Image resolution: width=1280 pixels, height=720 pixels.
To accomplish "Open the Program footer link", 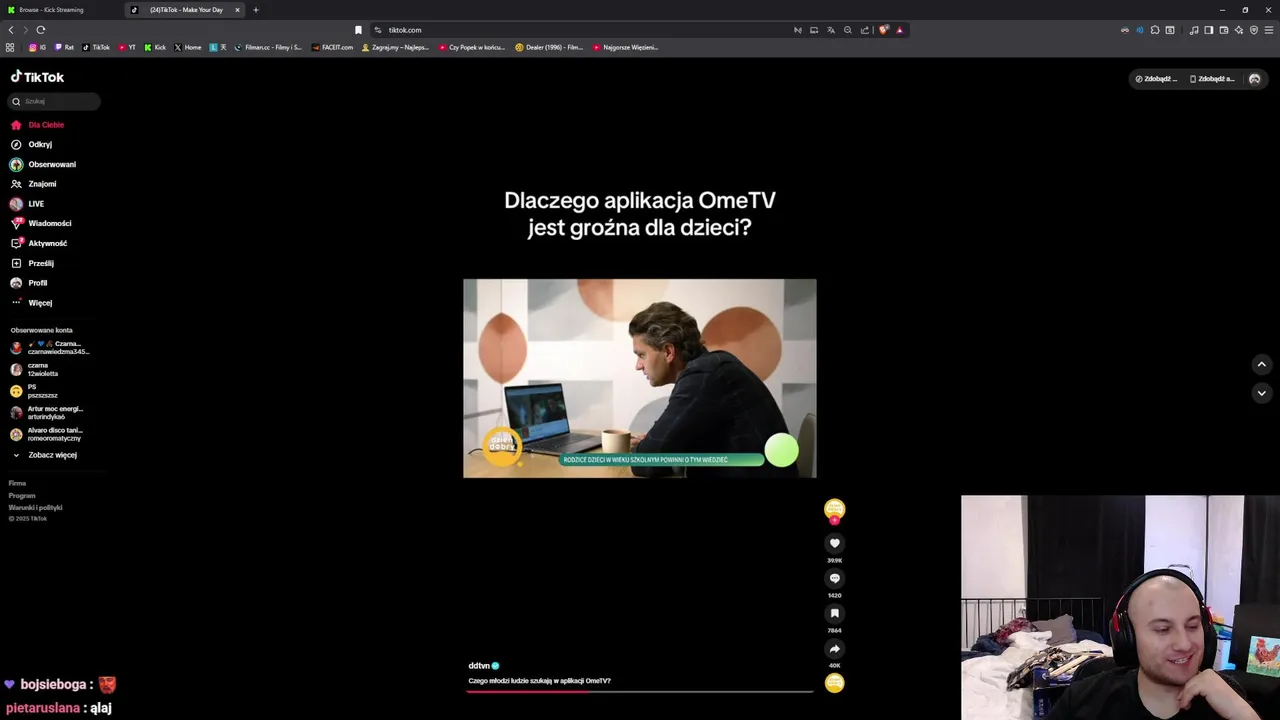I will pyautogui.click(x=22, y=495).
